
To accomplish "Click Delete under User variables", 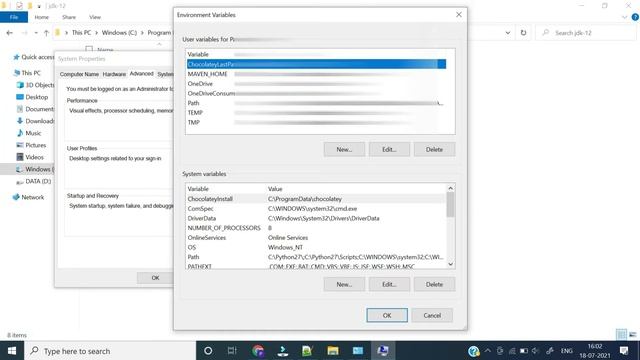I will pyautogui.click(x=434, y=149).
